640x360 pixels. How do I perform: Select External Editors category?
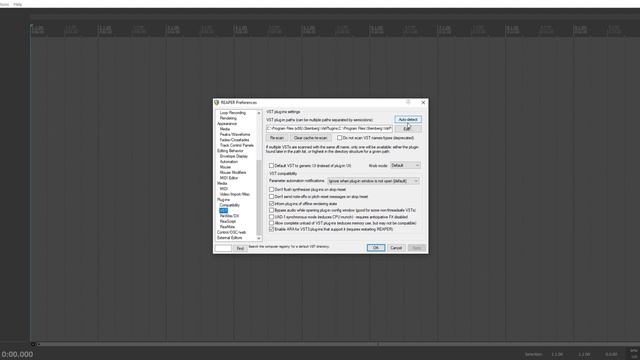(229, 238)
